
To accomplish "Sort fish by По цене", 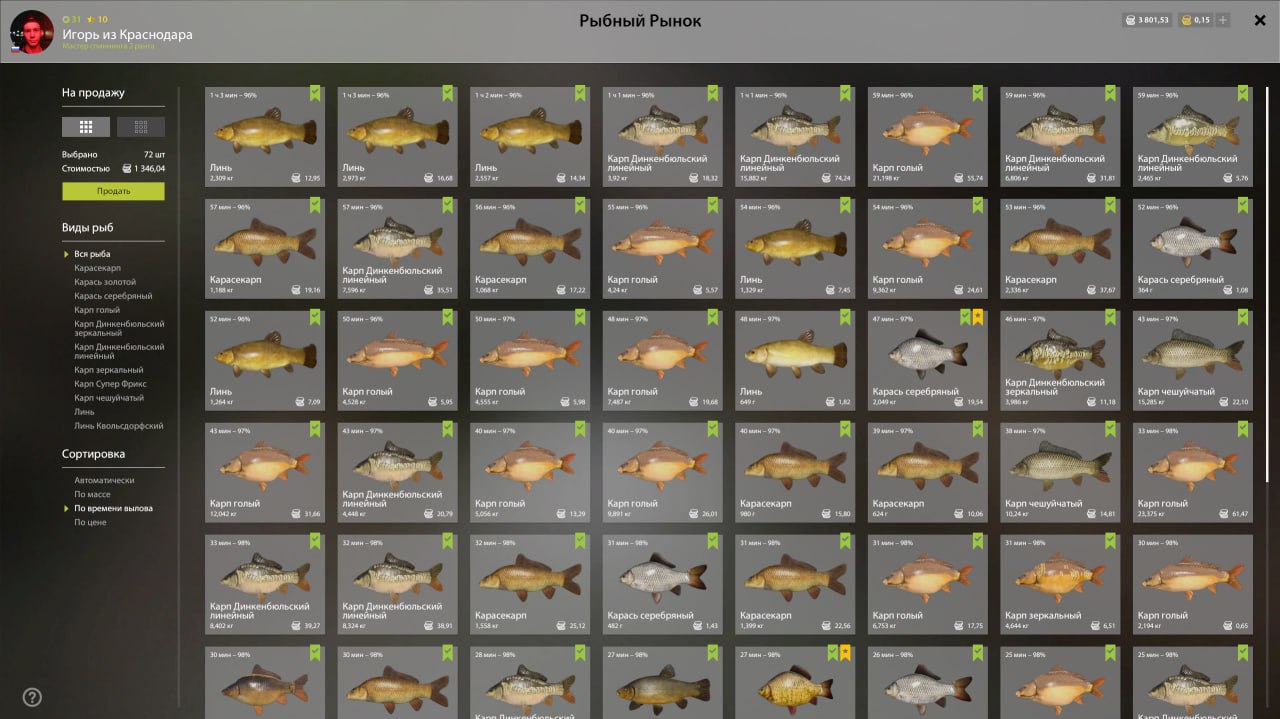I will click(90, 522).
